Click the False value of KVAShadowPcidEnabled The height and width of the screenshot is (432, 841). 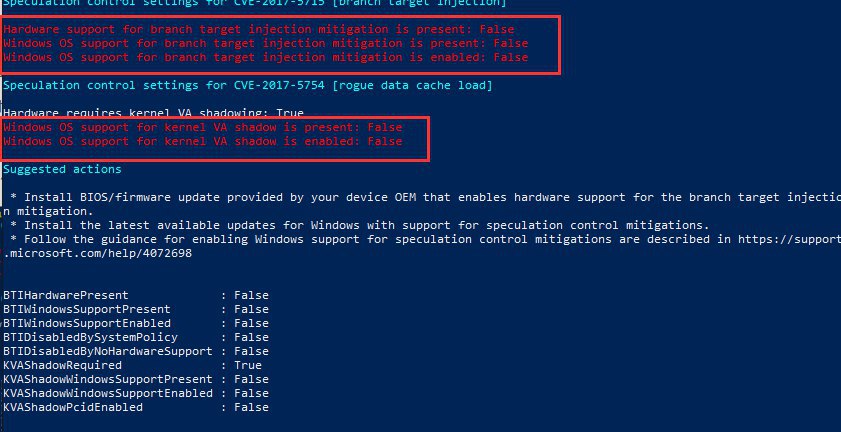pos(251,407)
